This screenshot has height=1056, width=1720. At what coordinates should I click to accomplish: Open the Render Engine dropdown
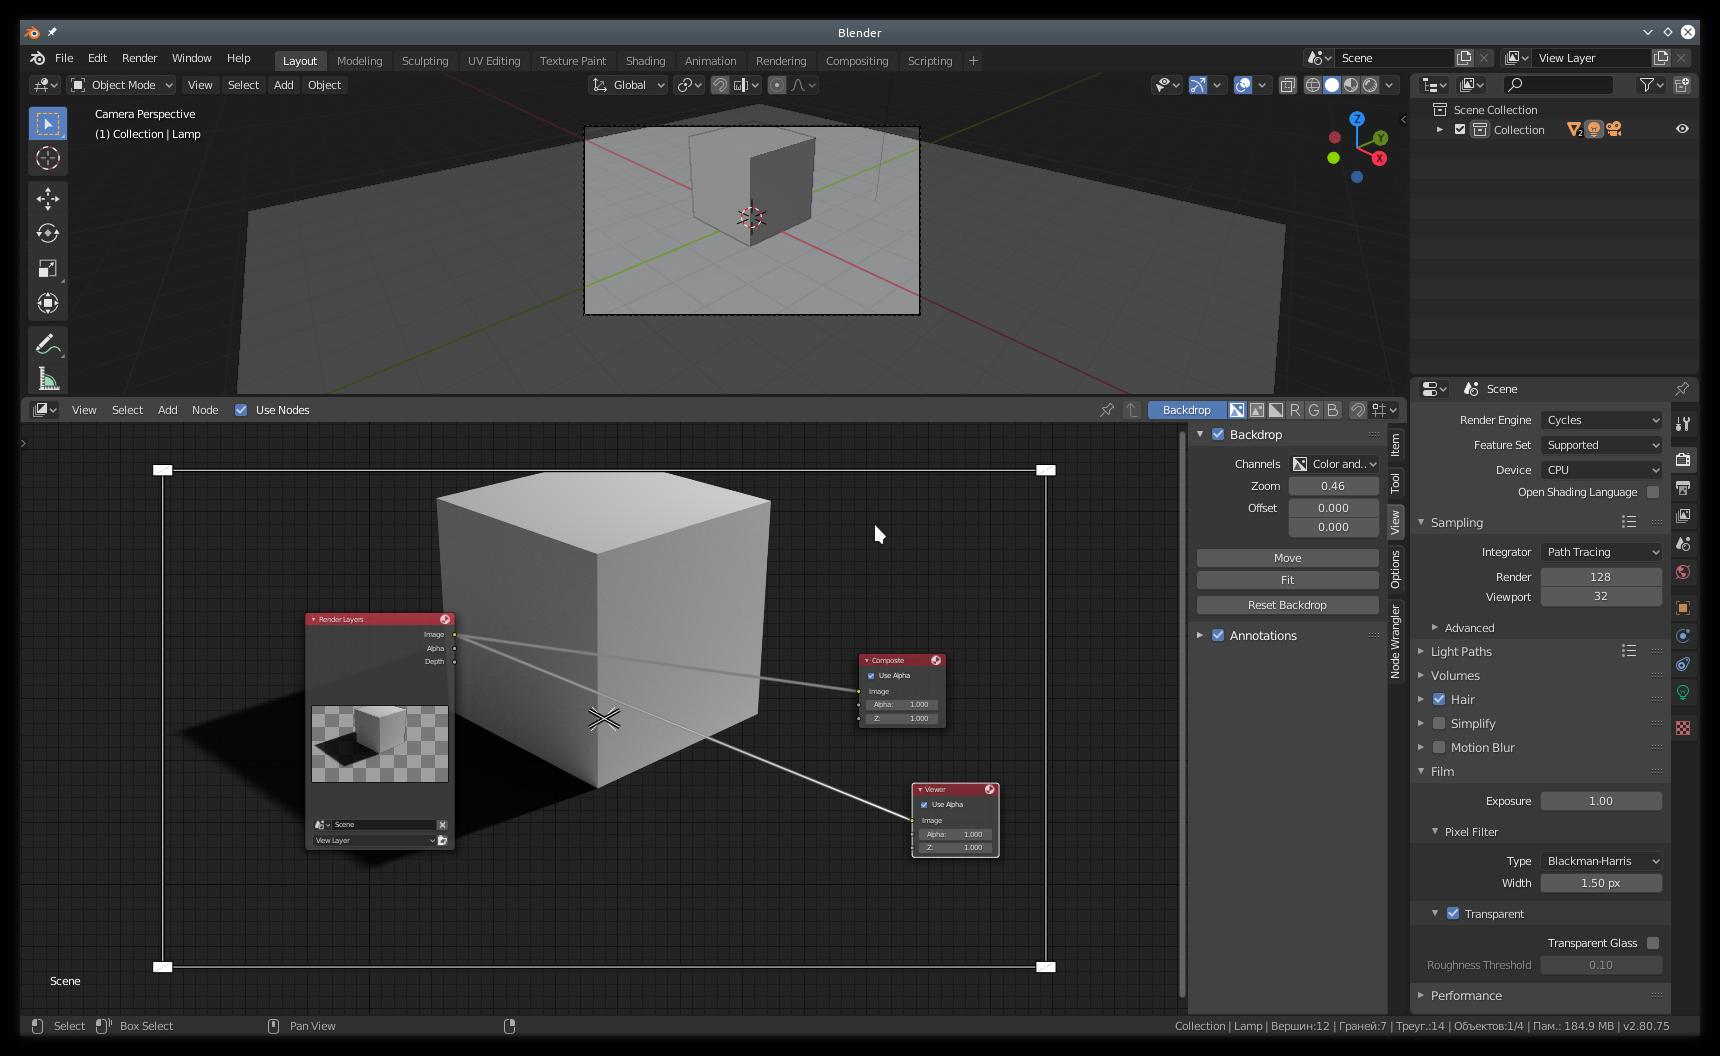coord(1601,421)
